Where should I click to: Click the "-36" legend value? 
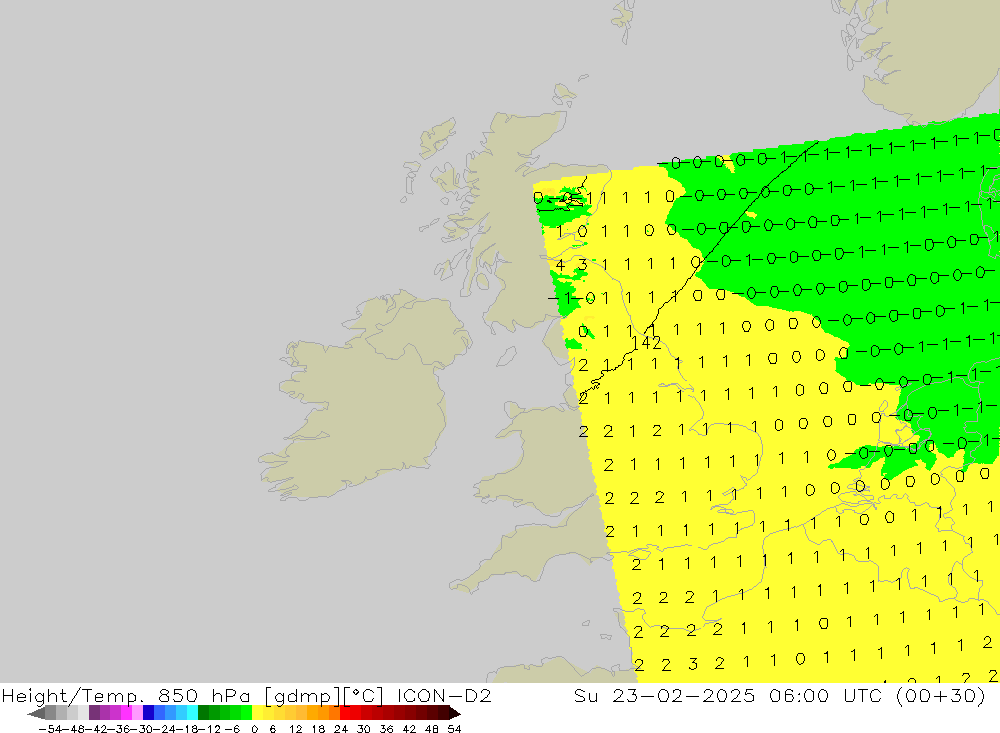coord(120,729)
